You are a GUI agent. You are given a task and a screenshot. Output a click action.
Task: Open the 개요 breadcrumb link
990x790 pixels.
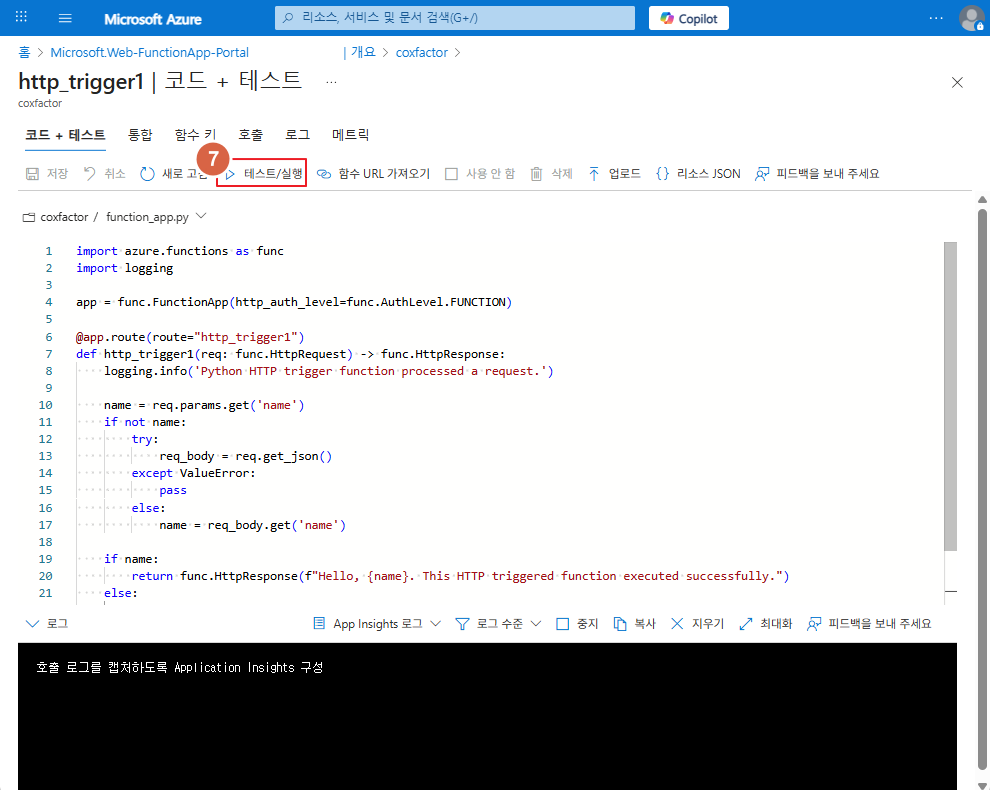click(363, 52)
